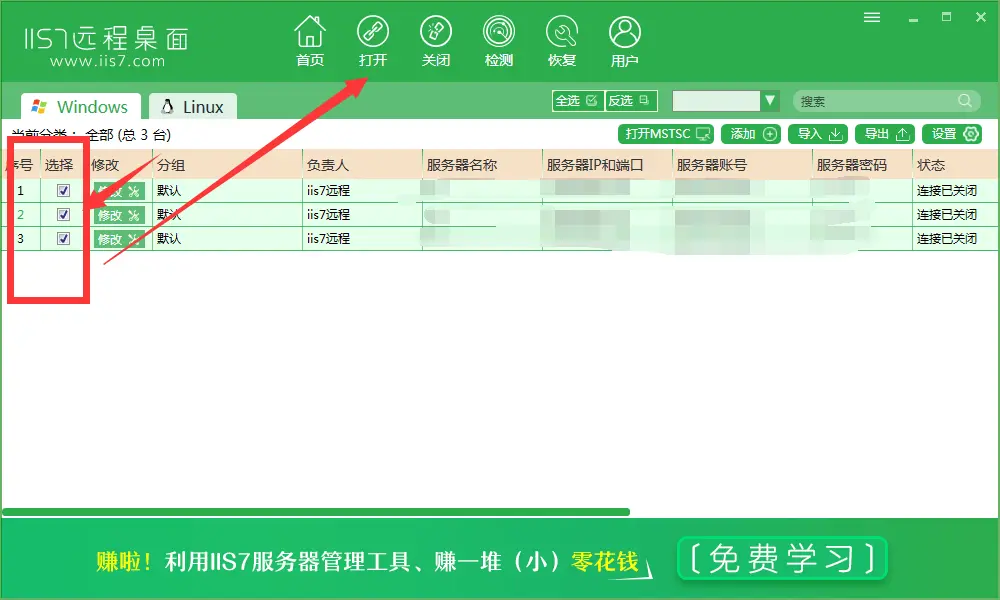Click the 免费学习 banner button
Screen dimensions: 1000x600
[782, 559]
